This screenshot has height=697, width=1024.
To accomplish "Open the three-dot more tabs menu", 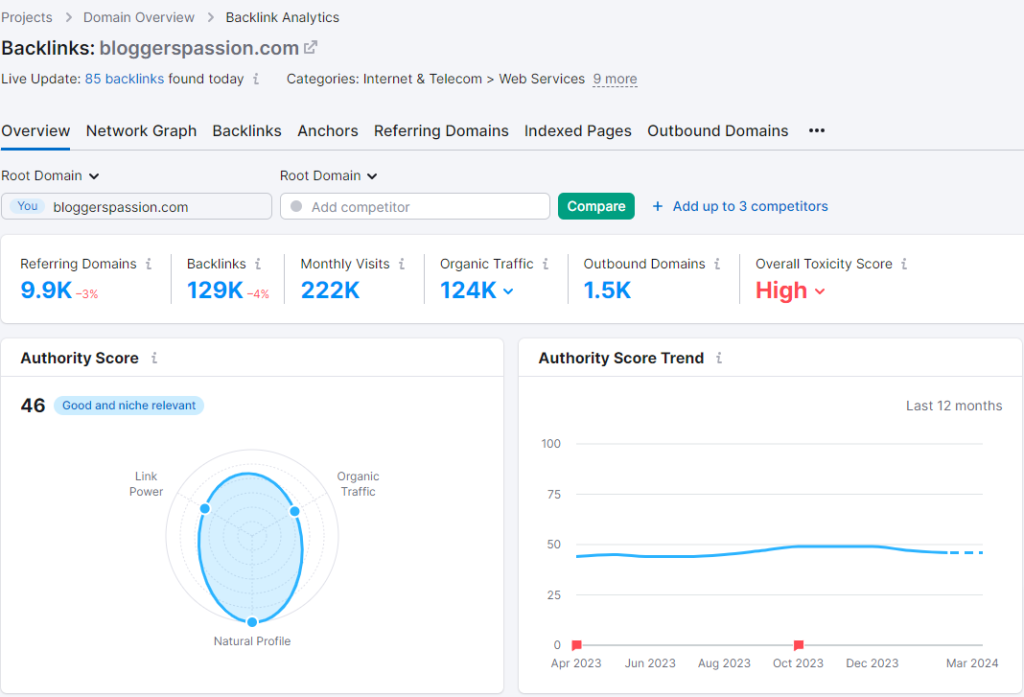I will tap(816, 131).
